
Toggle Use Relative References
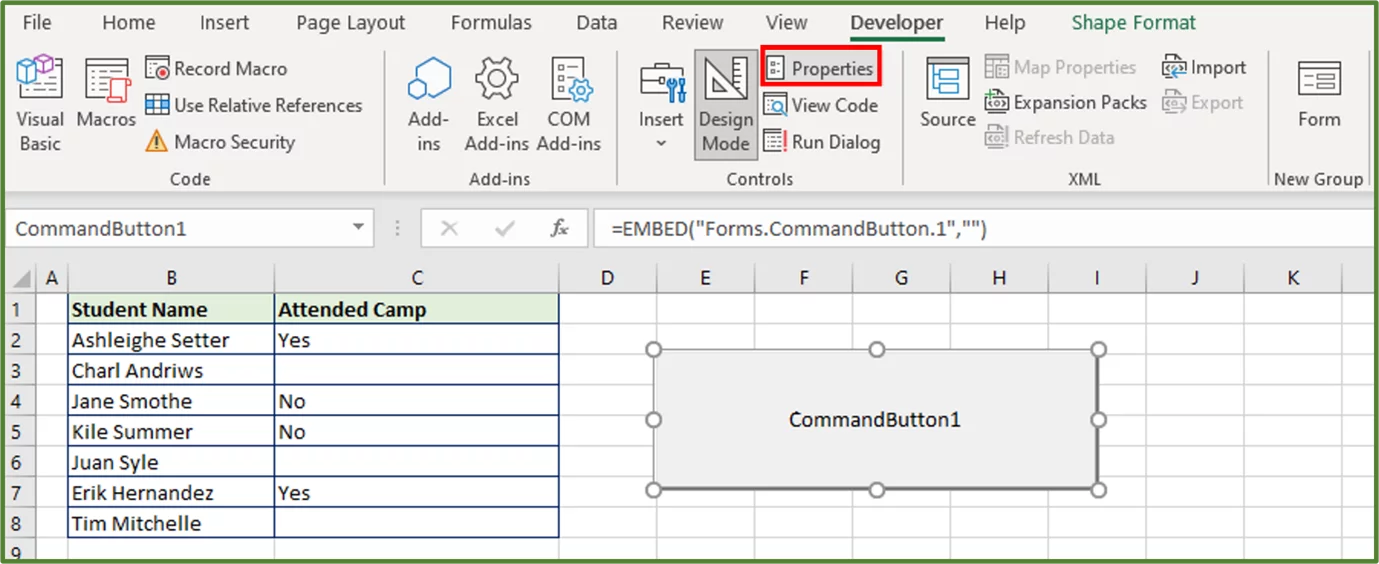[x=254, y=105]
